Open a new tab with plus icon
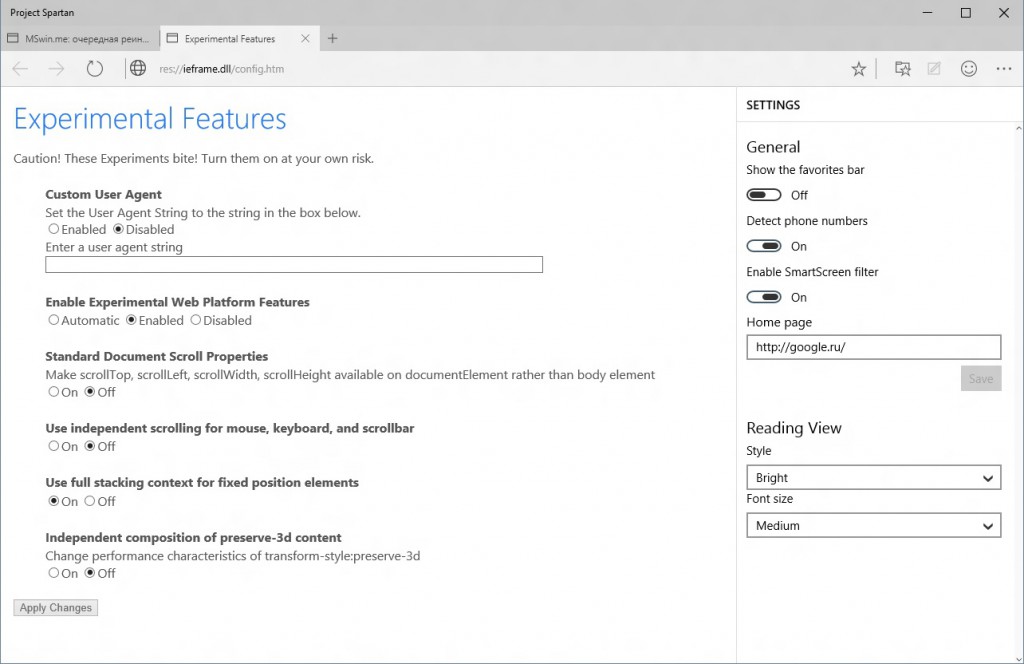 333,39
